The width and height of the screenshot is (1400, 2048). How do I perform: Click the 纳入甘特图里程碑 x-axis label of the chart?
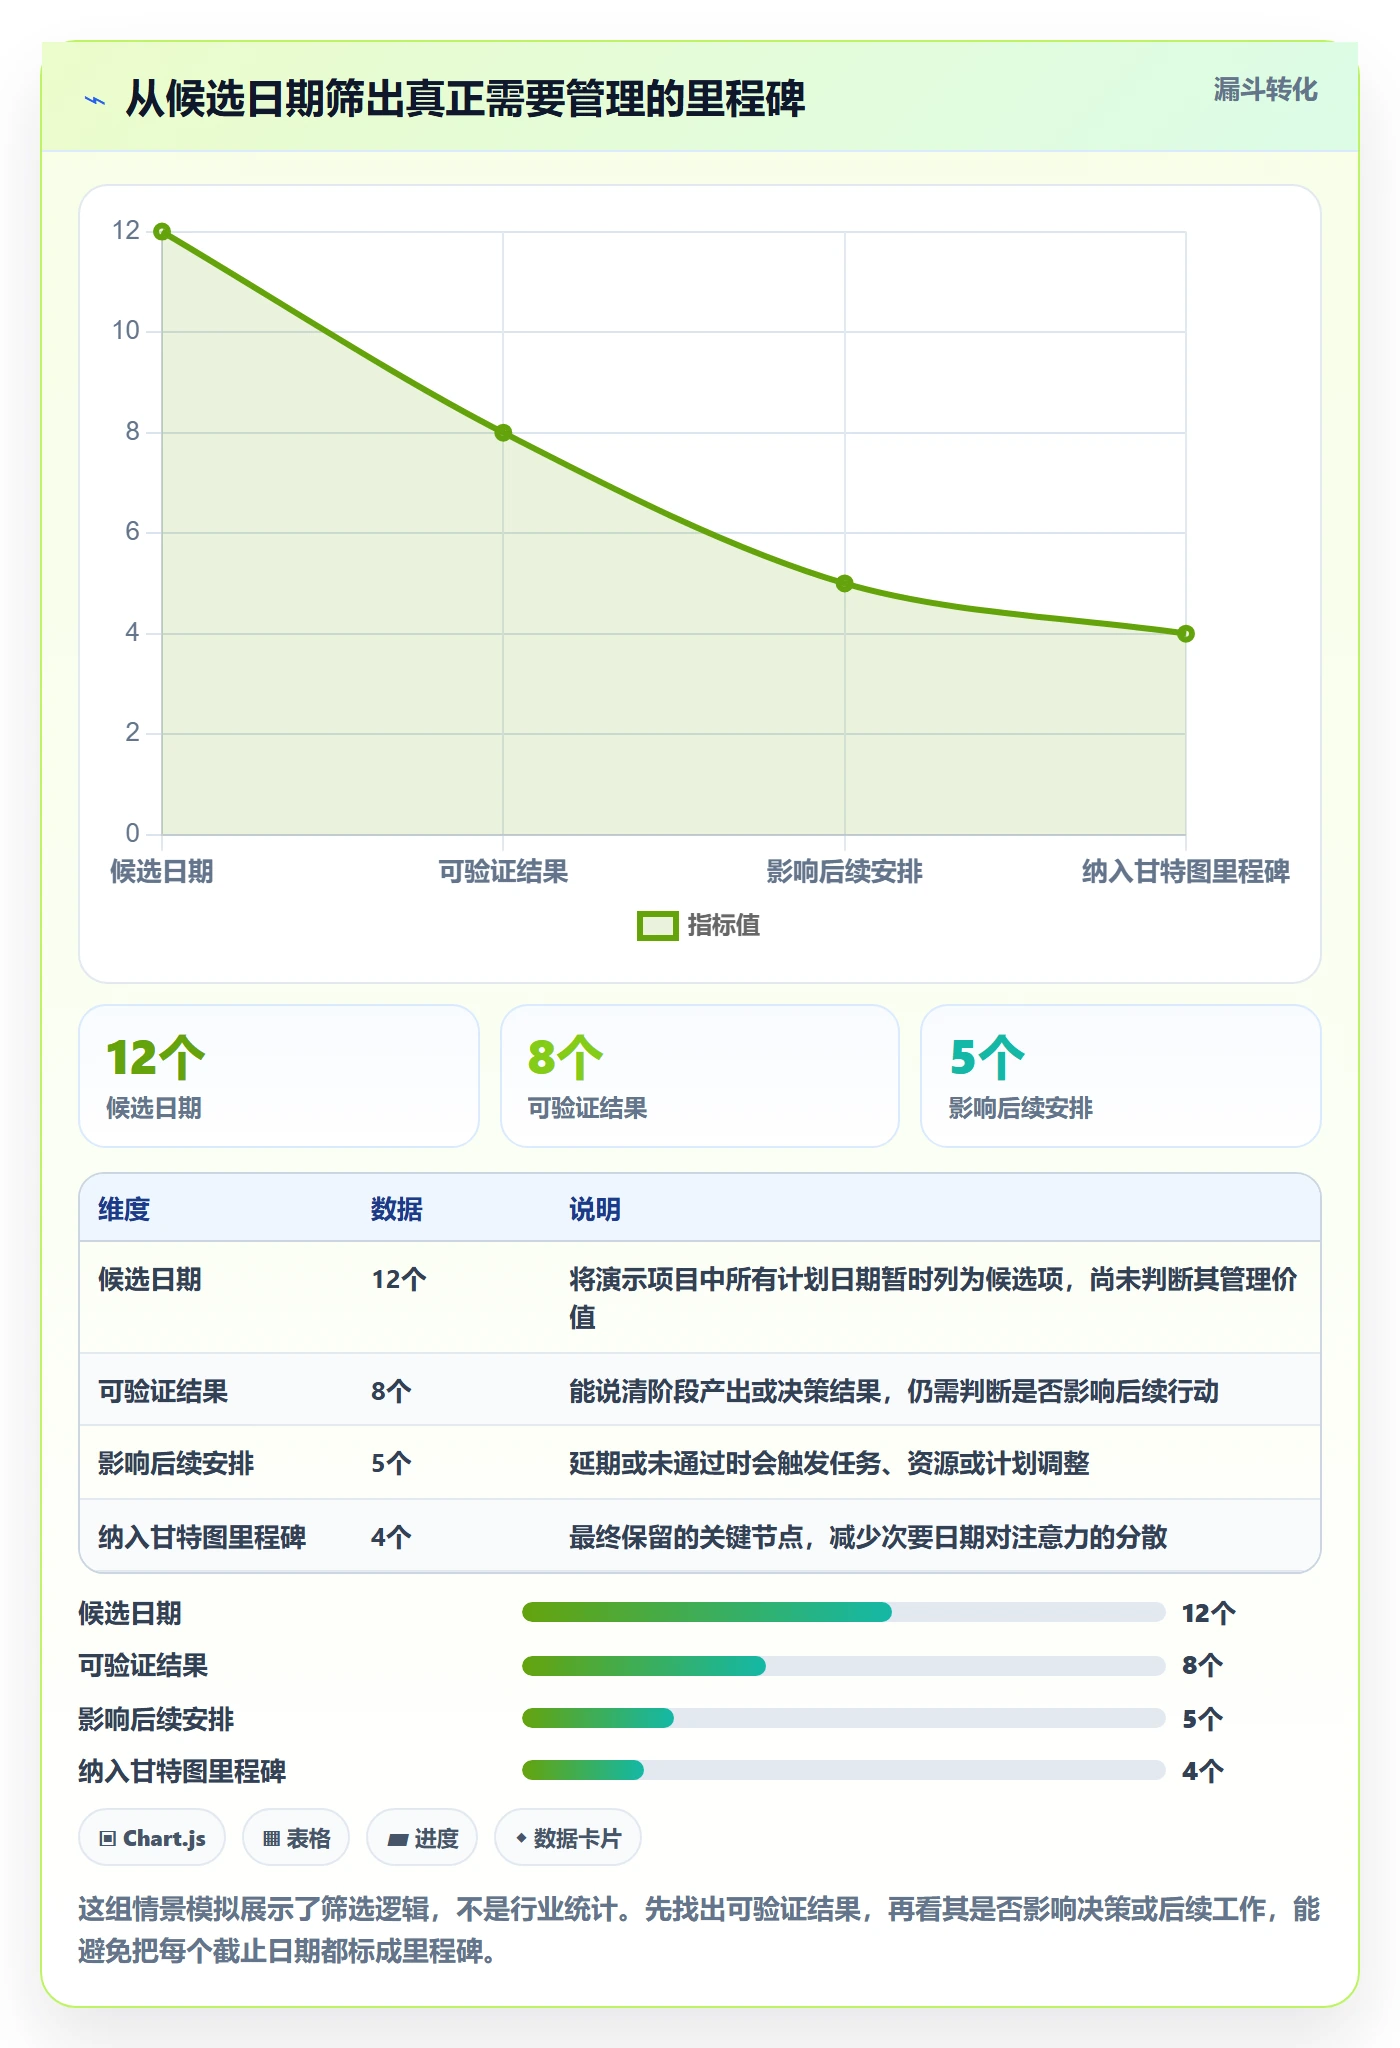coord(1186,871)
